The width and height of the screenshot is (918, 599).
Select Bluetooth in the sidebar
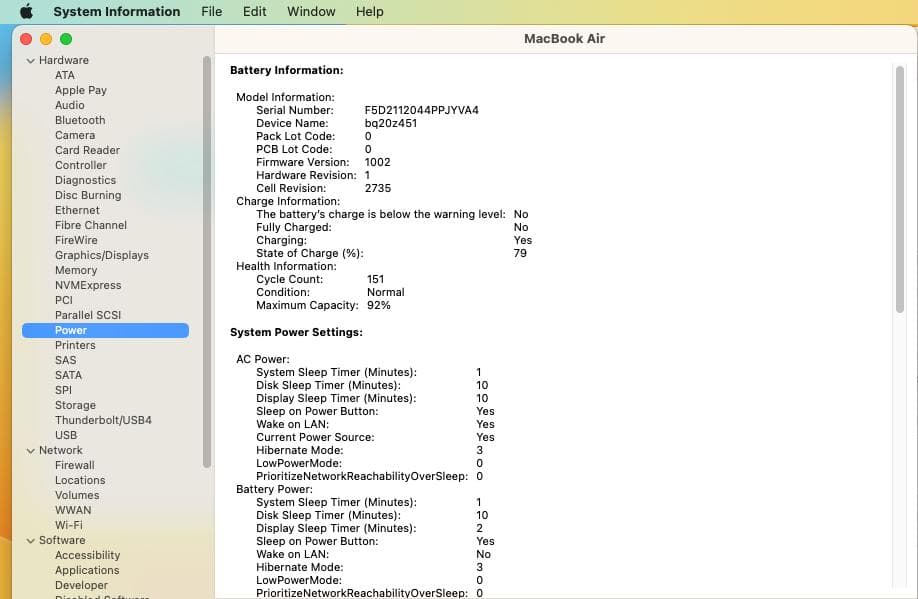[79, 120]
